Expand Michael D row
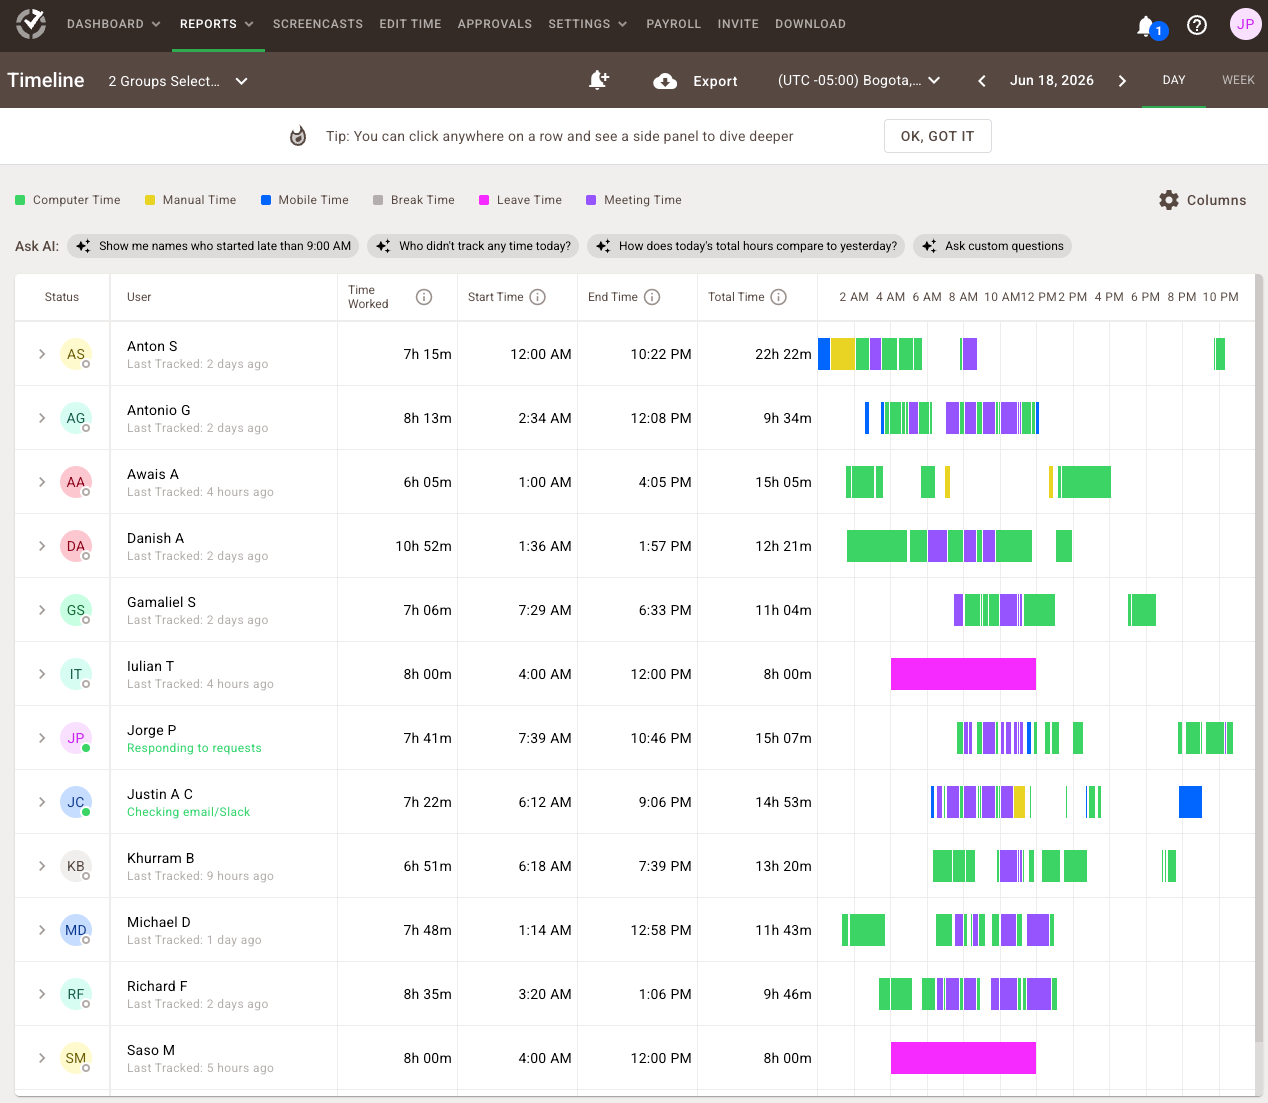 tap(42, 930)
